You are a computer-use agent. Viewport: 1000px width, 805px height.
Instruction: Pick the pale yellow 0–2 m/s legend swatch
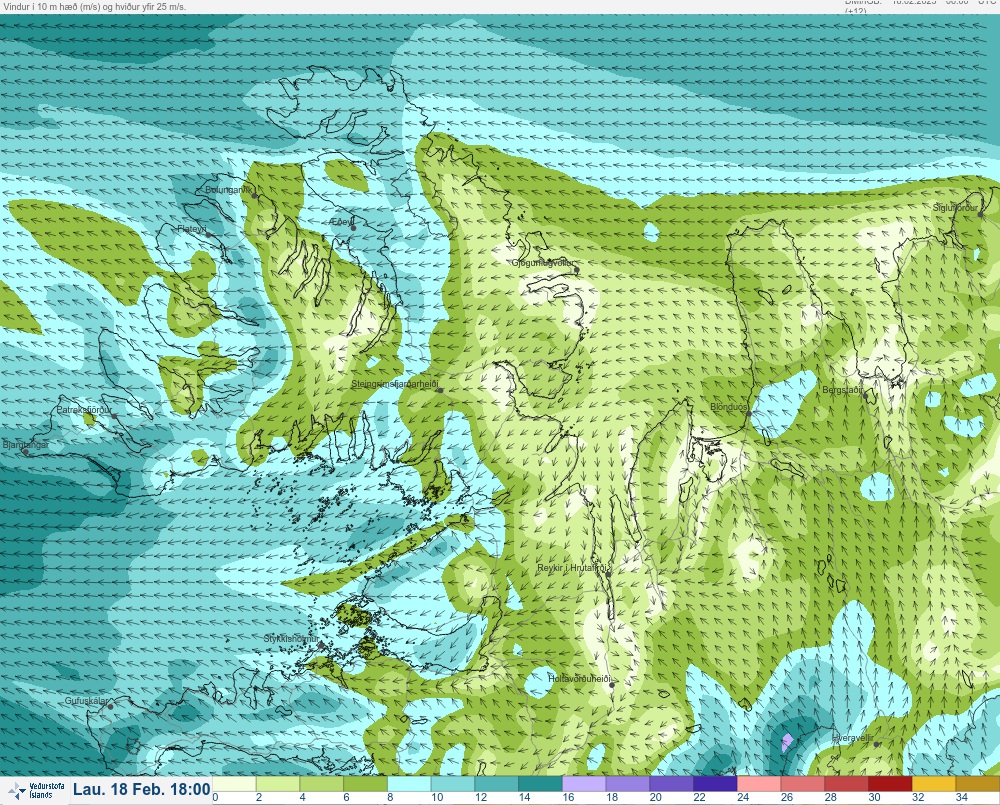click(x=234, y=783)
